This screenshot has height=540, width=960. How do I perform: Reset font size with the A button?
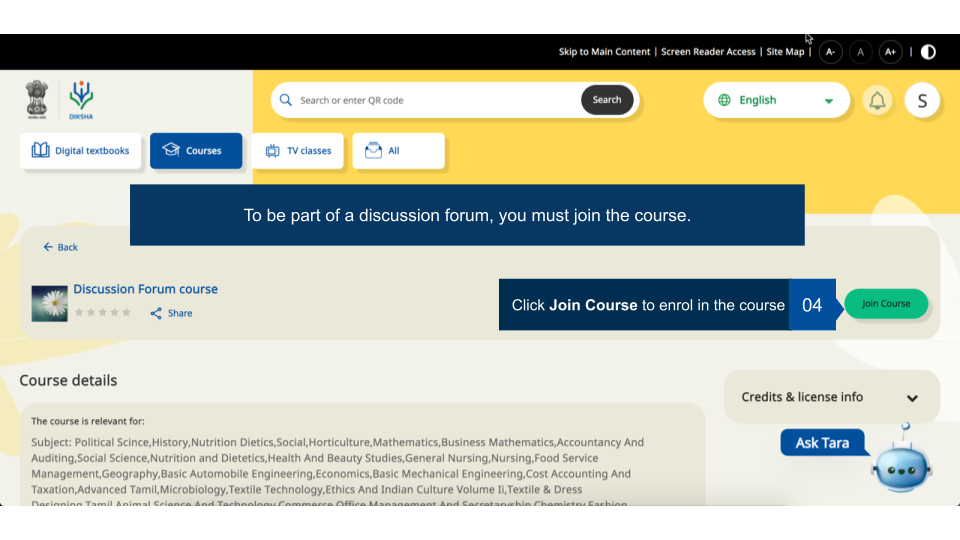click(860, 52)
